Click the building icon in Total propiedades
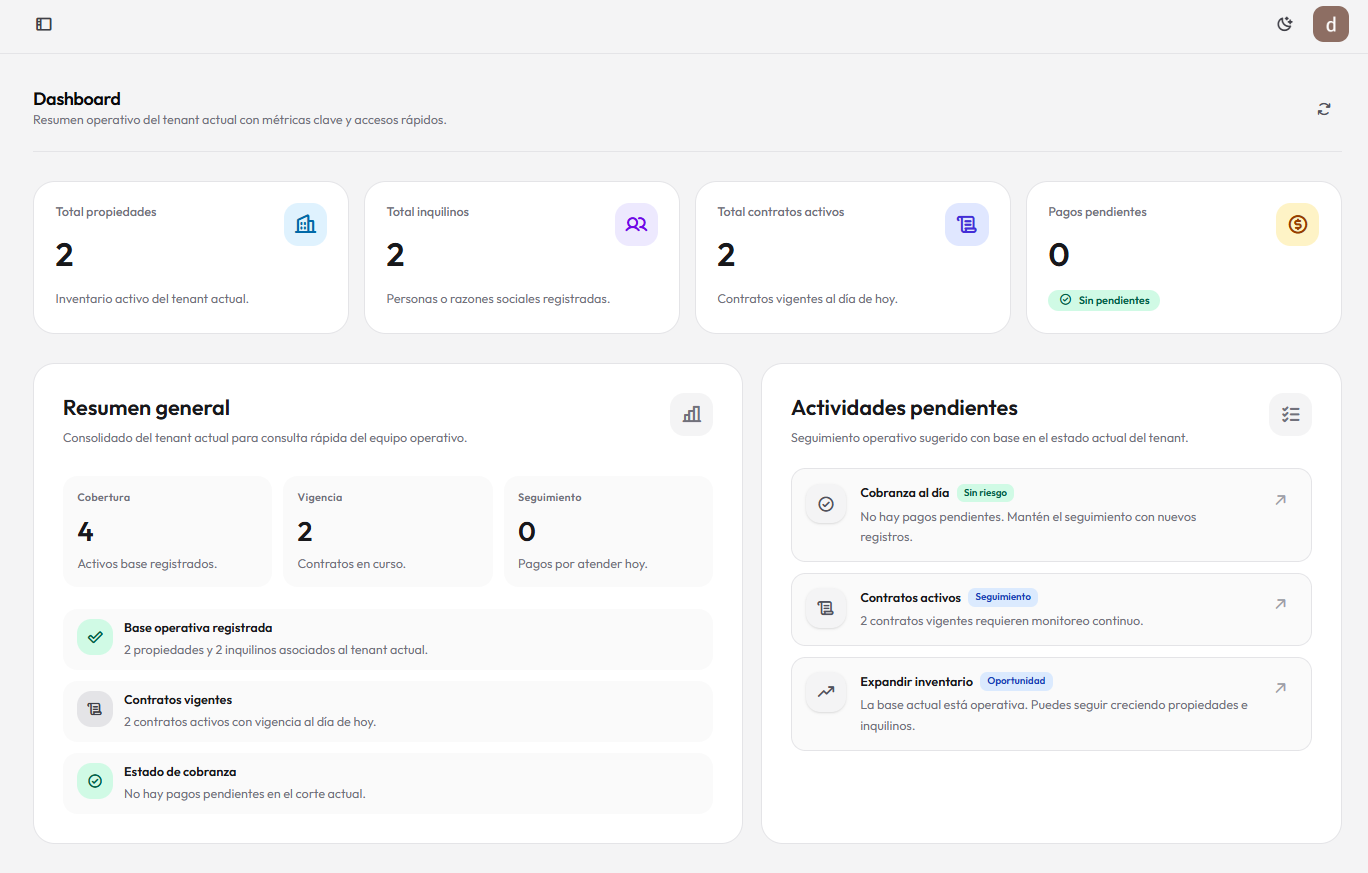Viewport: 1368px width, 873px height. [305, 224]
